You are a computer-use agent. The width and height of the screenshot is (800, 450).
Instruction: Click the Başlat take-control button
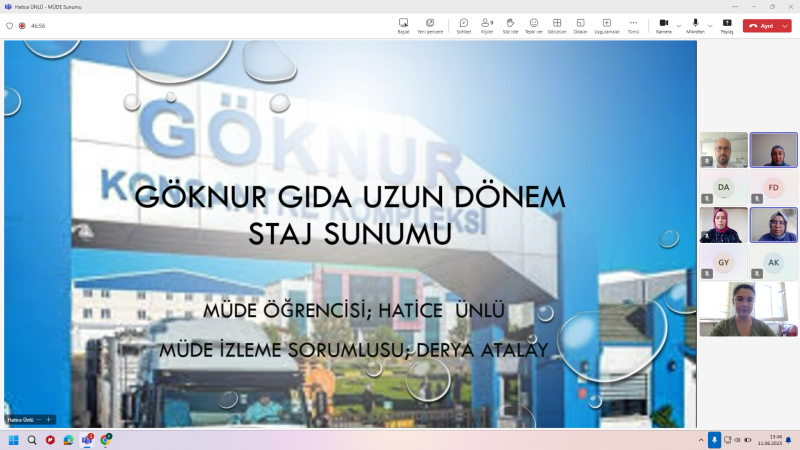coord(404,26)
